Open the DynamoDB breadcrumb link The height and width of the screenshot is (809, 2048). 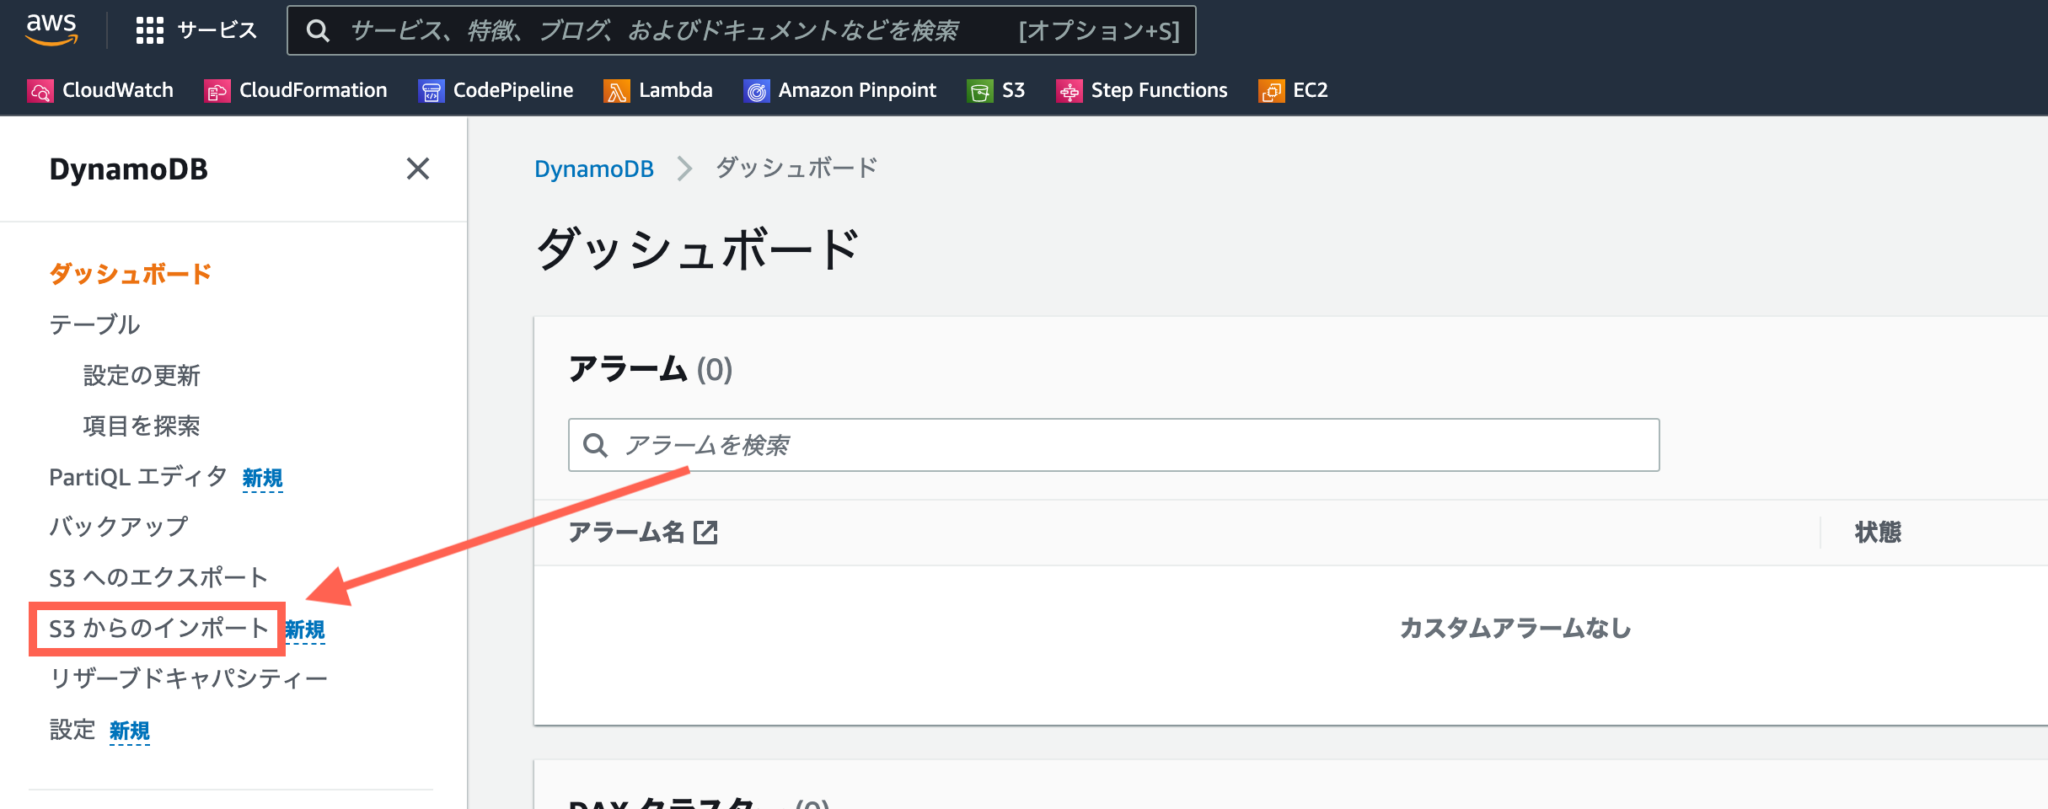click(x=594, y=168)
